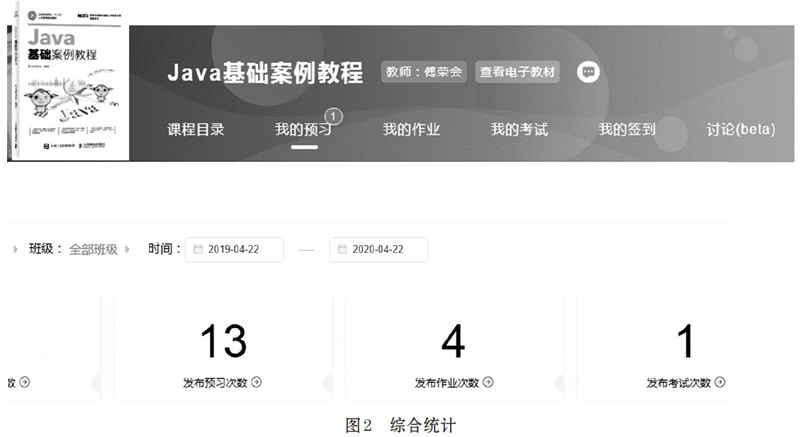Click the 发布作业次数 link
This screenshot has width=800, height=437.
click(447, 382)
